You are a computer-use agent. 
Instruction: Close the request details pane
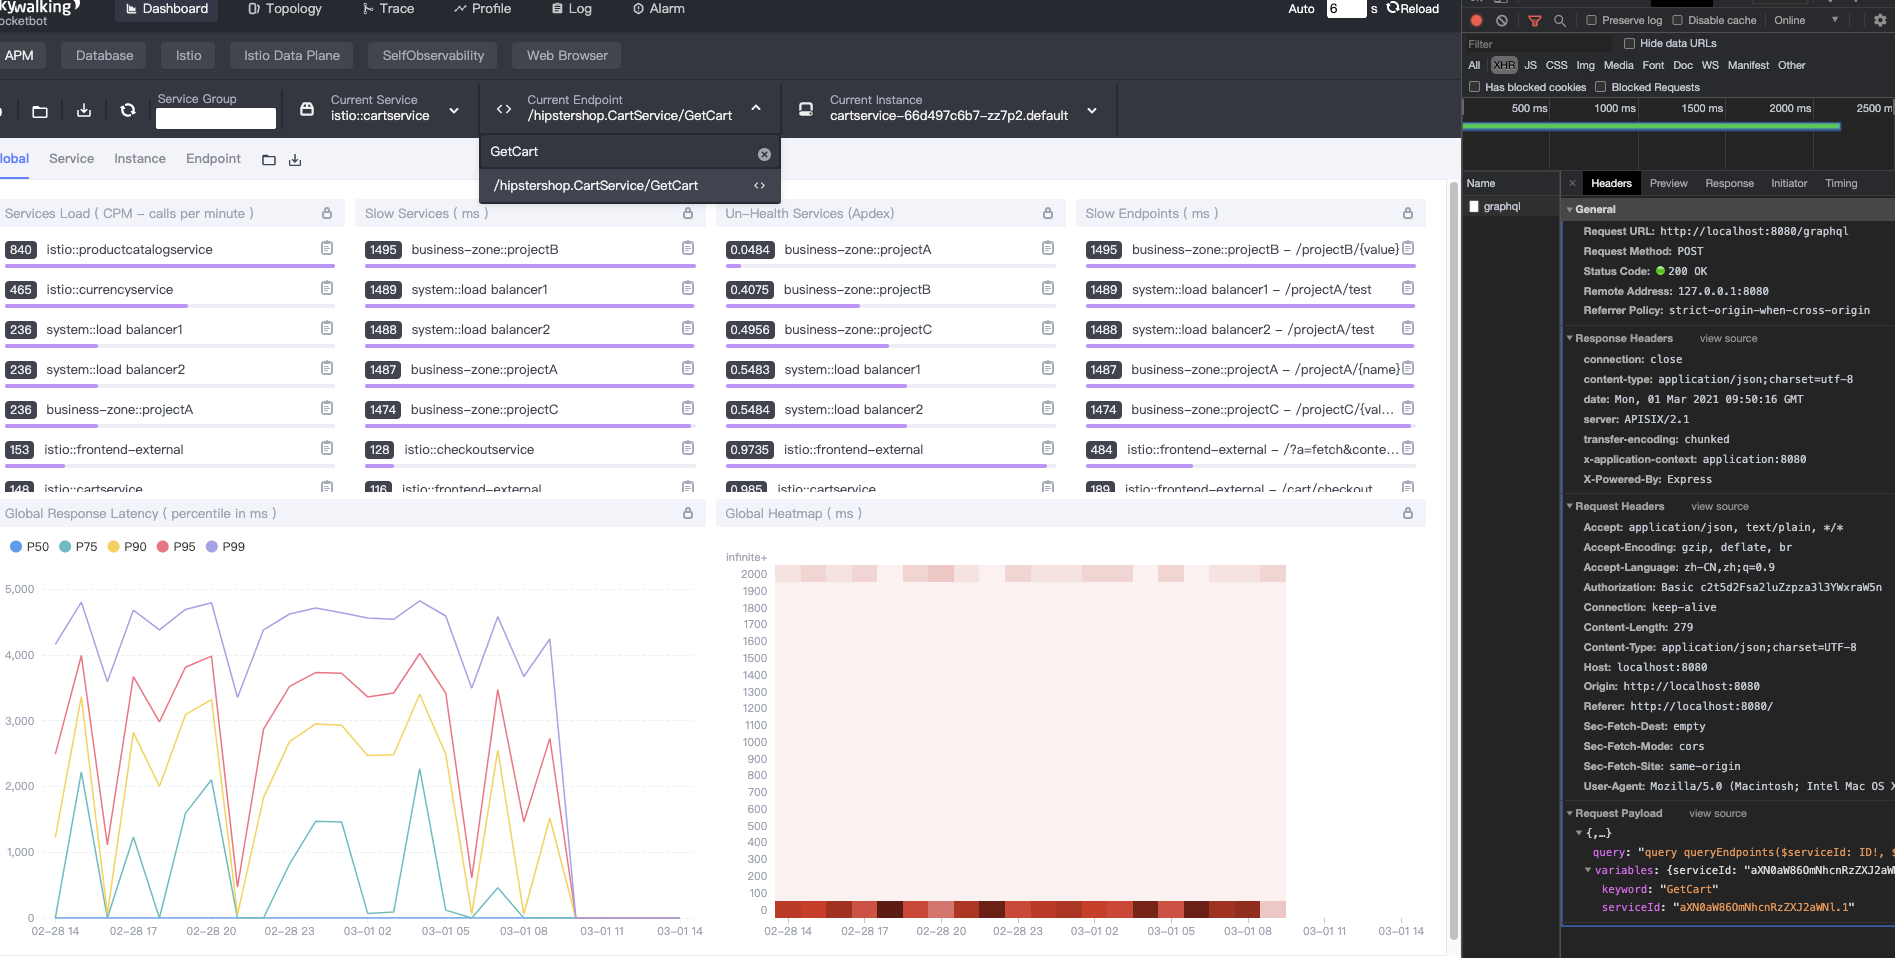(1573, 183)
